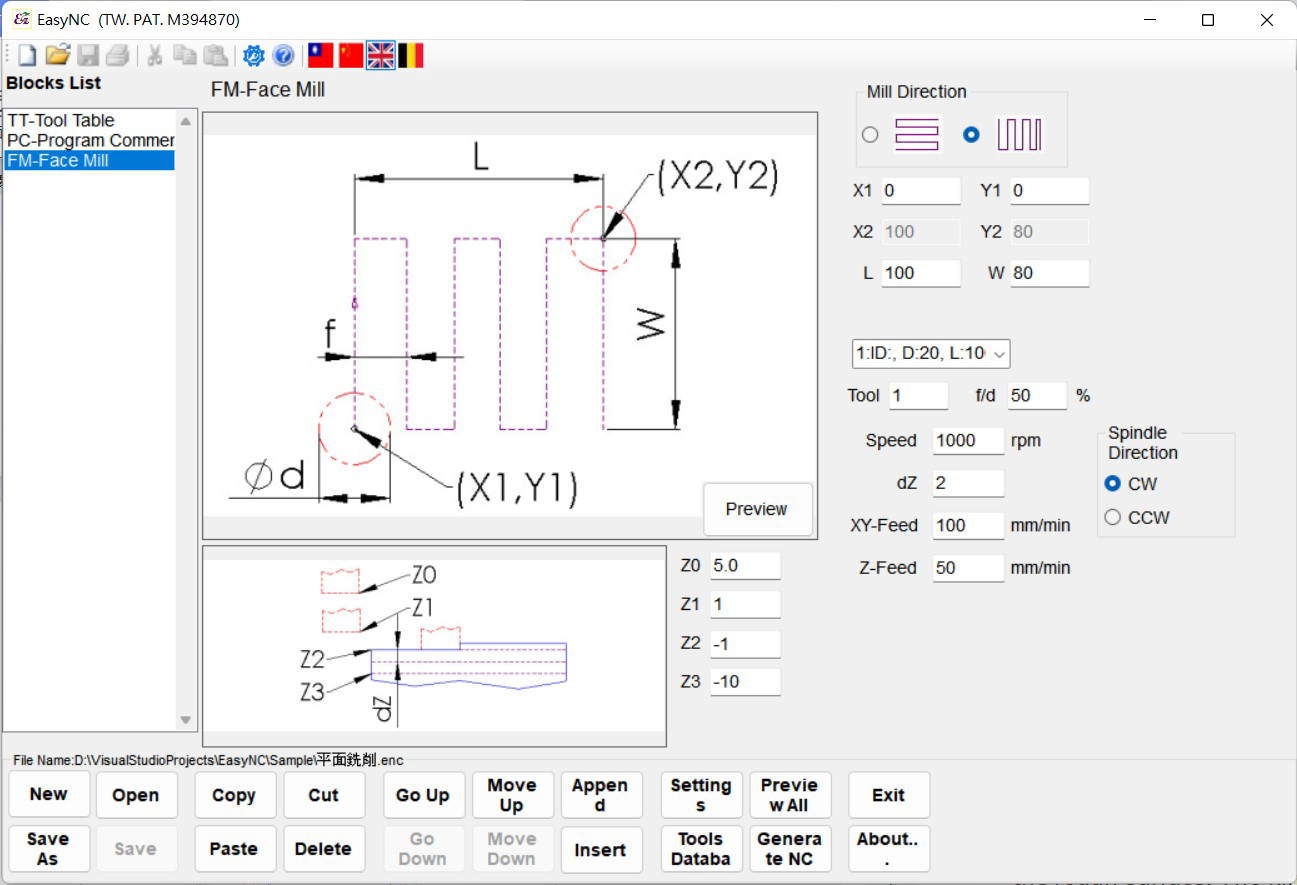This screenshot has height=885, width=1297.
Task: Click the Copy button at bottom
Action: pos(234,795)
